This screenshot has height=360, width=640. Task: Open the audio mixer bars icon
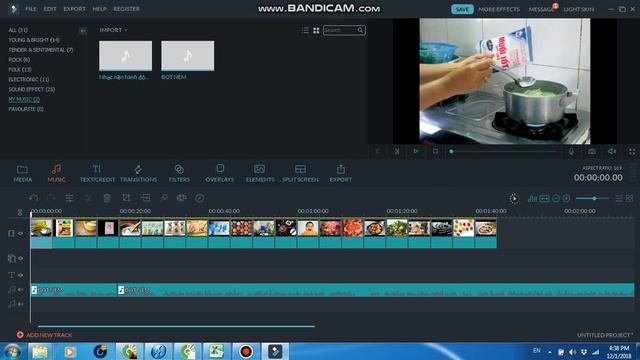tap(532, 198)
